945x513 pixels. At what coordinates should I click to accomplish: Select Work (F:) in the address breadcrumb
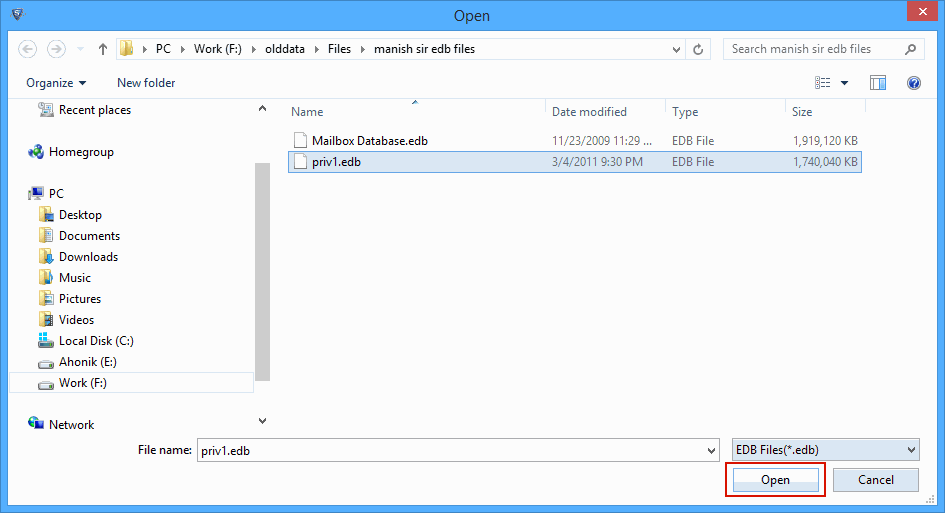click(218, 49)
